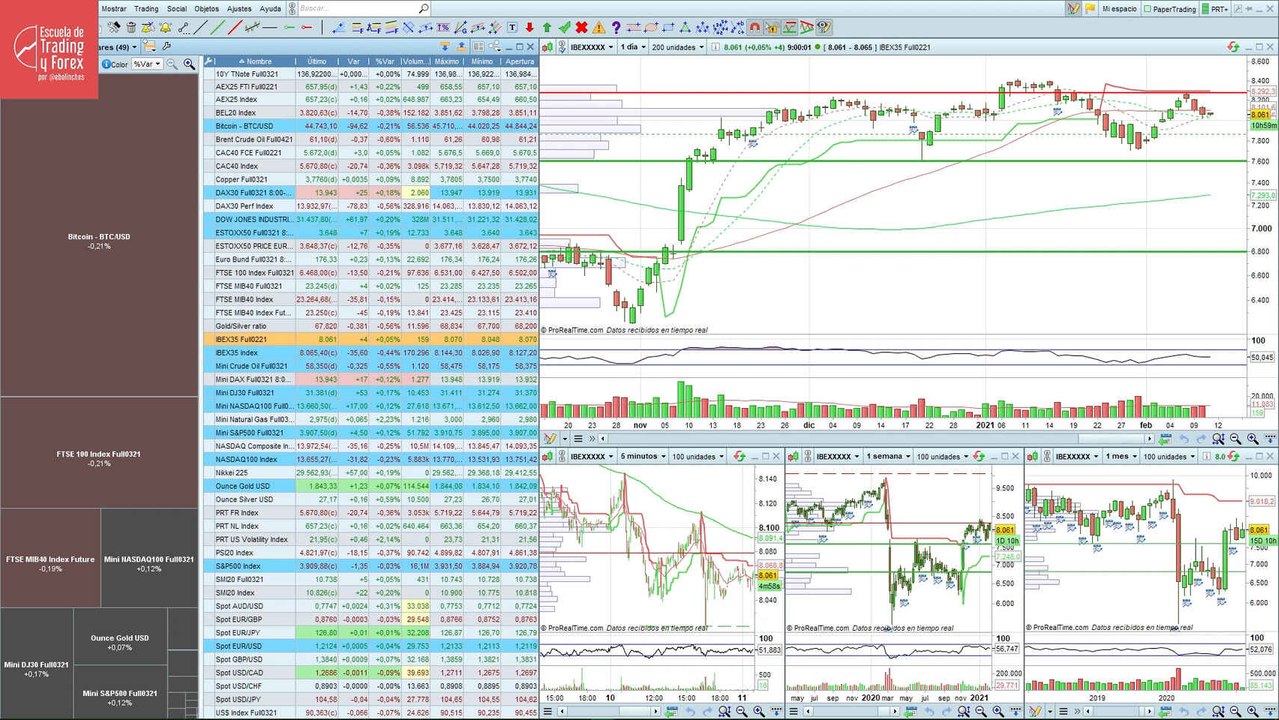Click the download arrow icon in list panel
Viewport: 1279px width, 720px height.
pyautogui.click(x=445, y=46)
